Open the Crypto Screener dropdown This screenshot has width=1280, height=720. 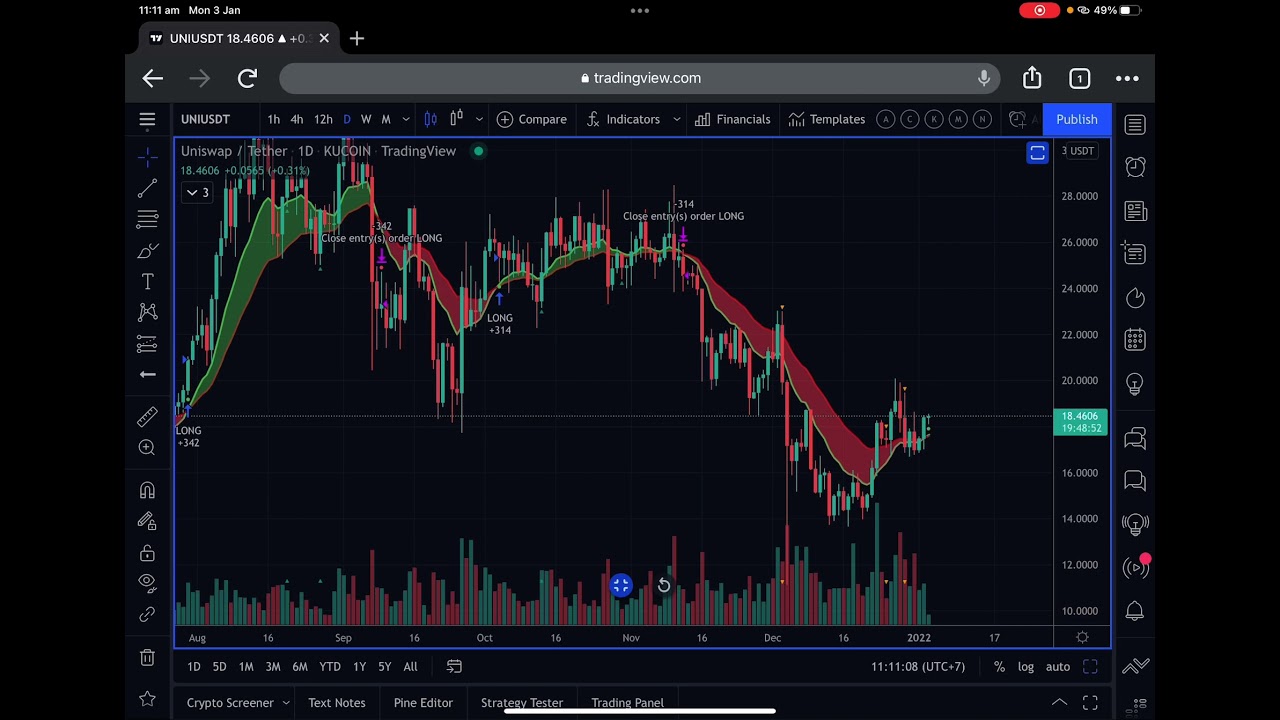(x=238, y=703)
